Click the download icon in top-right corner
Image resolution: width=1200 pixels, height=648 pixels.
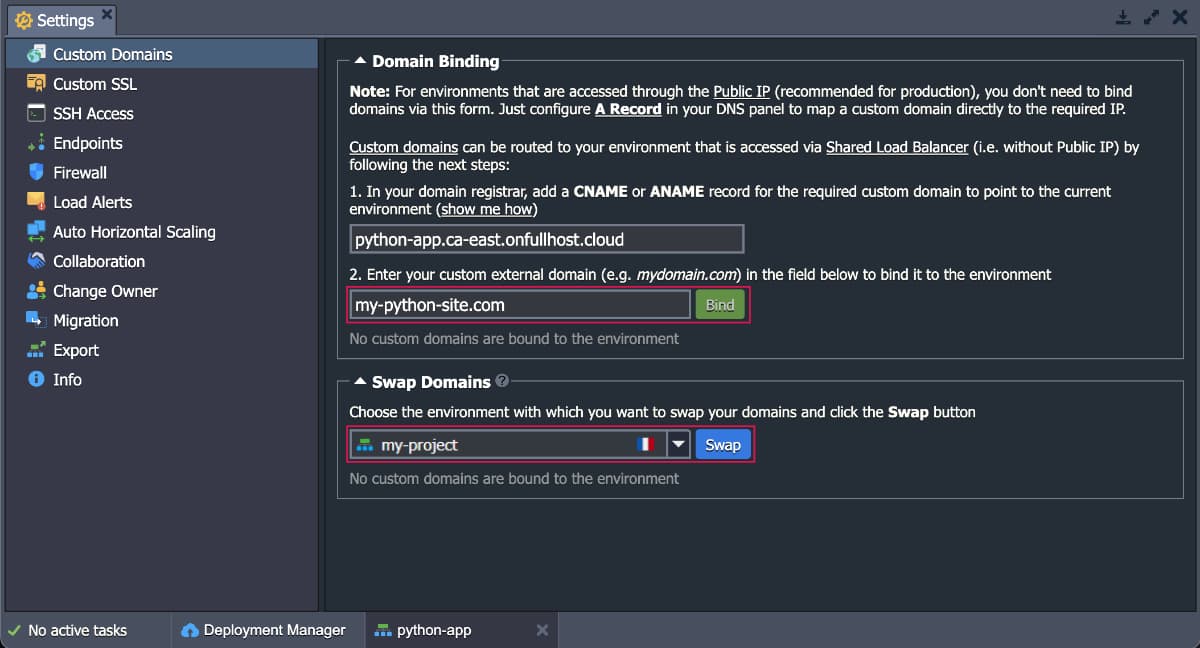1123,17
